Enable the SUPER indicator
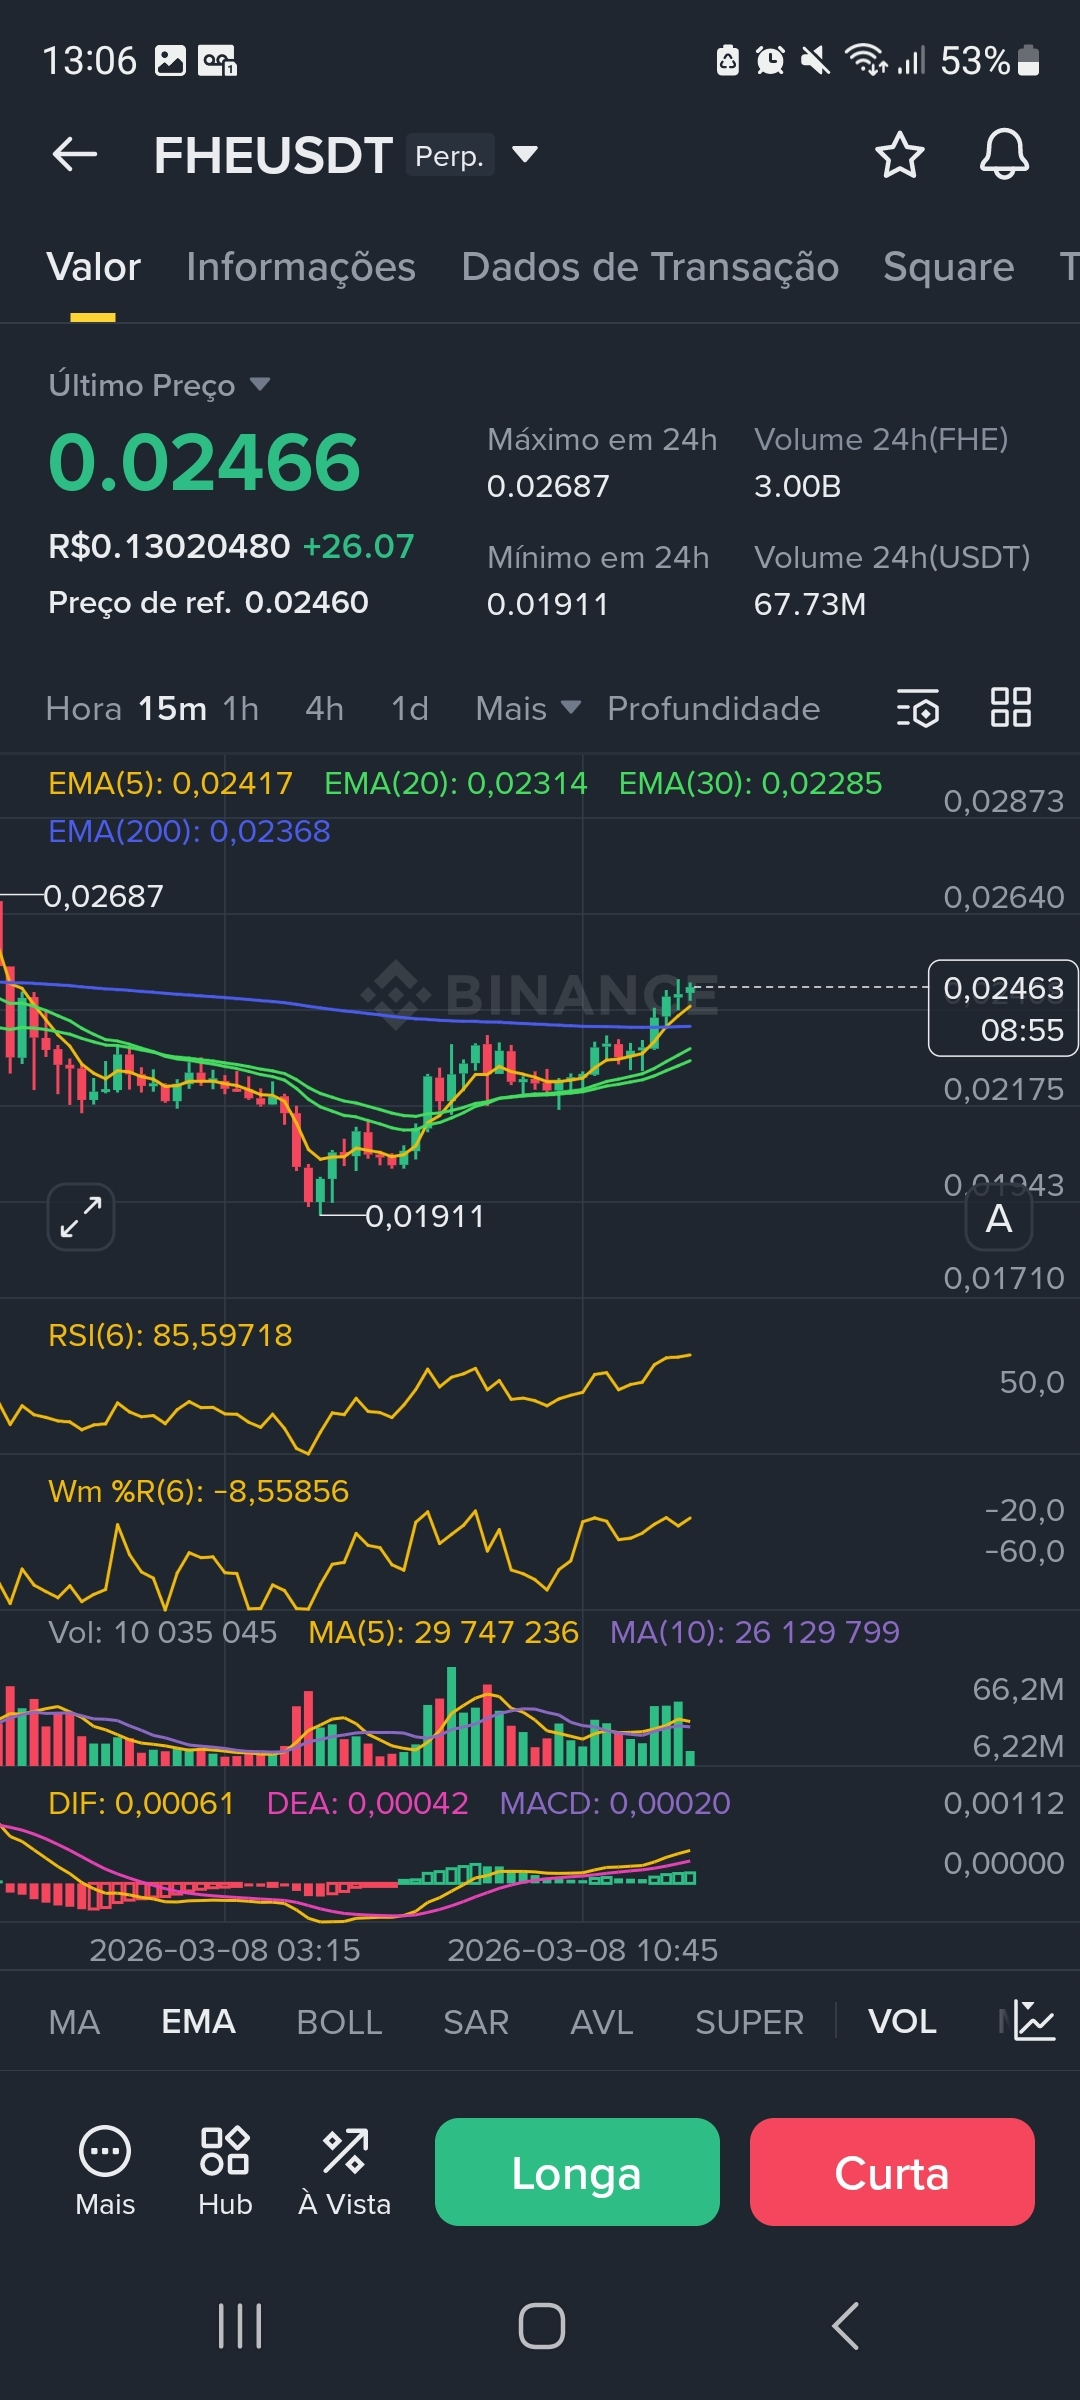Viewport: 1080px width, 2400px height. 749,2022
